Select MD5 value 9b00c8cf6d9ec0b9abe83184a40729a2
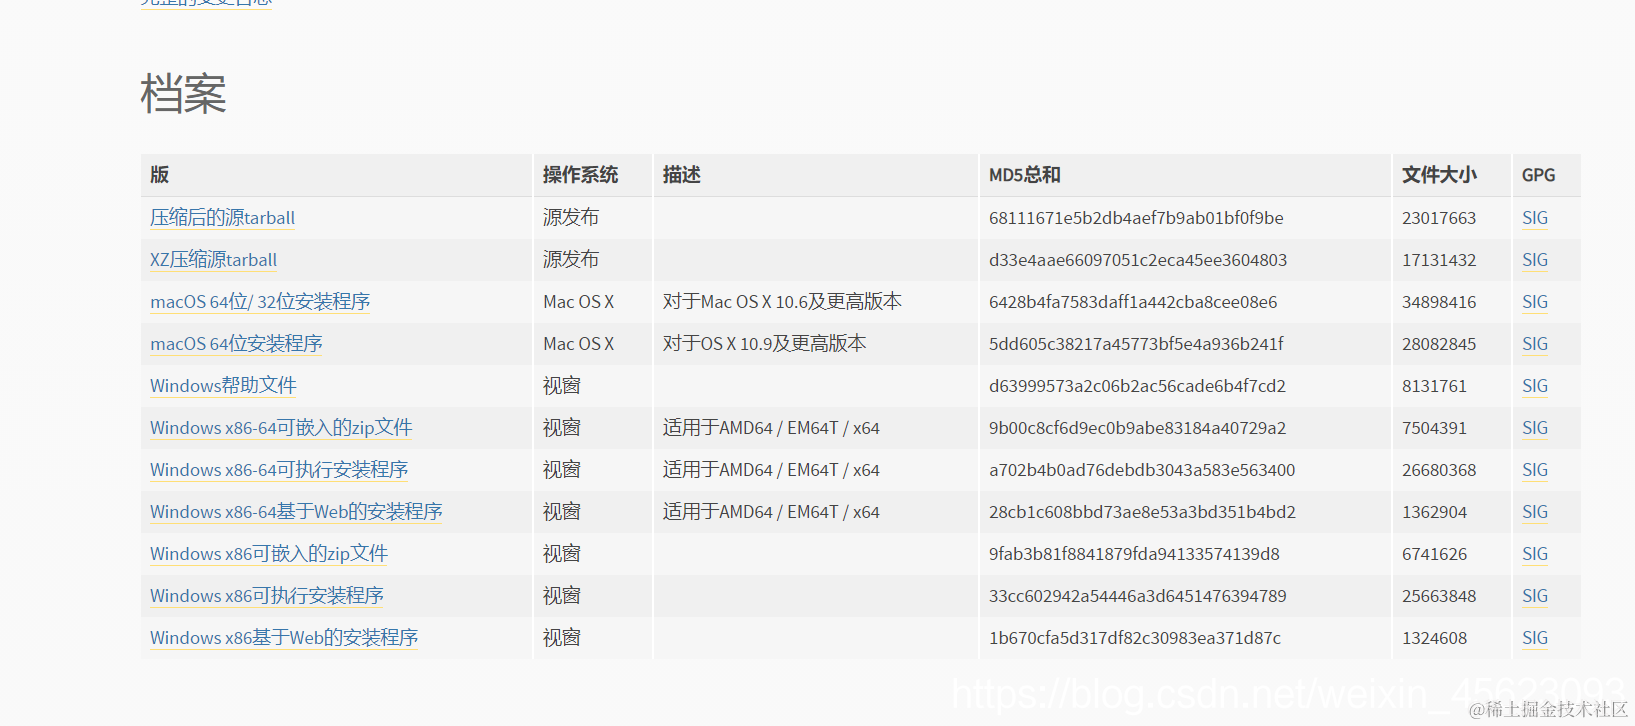1635x726 pixels. coord(1137,428)
